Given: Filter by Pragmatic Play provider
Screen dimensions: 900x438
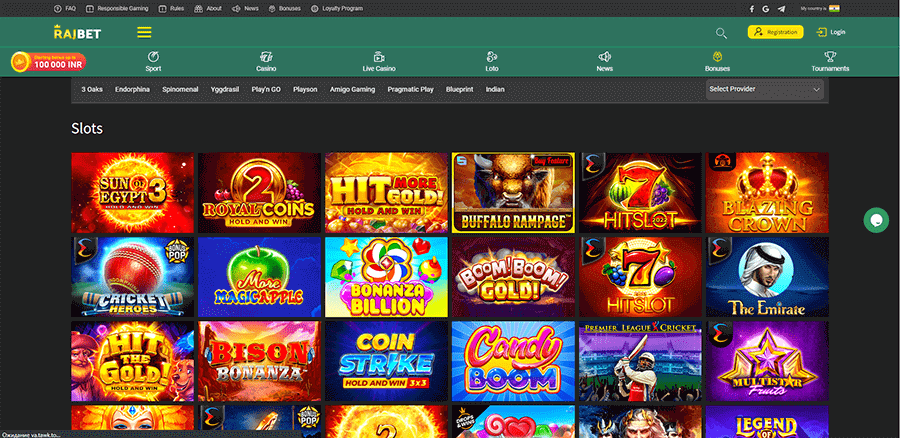Looking at the screenshot, I should coord(410,90).
